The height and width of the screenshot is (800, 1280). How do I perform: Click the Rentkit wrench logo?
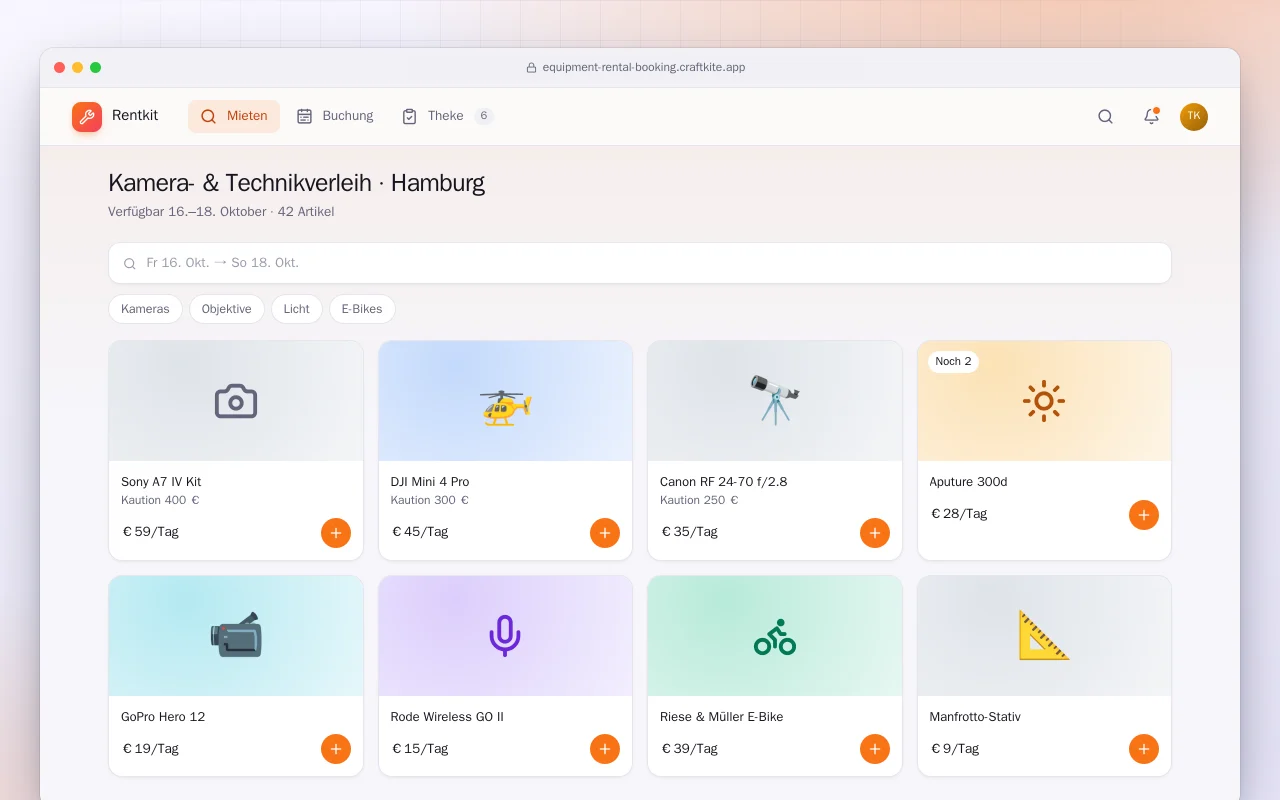tap(87, 116)
